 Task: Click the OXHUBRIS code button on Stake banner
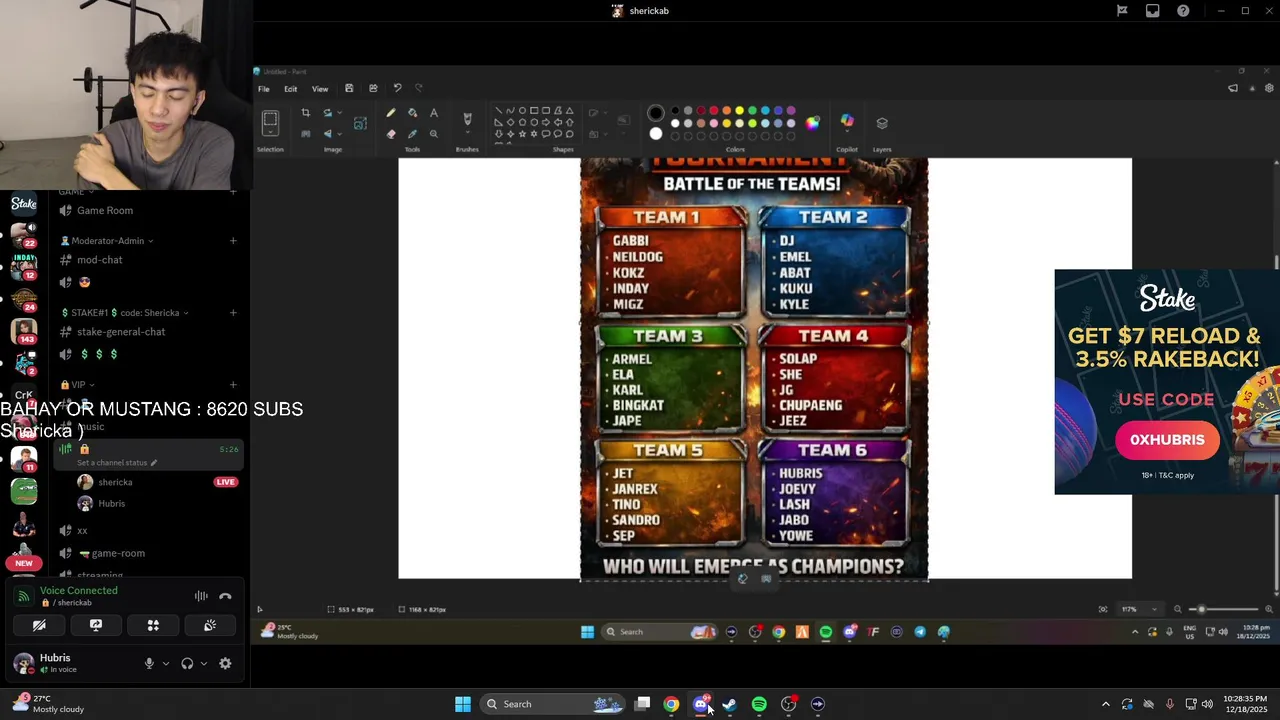[1167, 440]
